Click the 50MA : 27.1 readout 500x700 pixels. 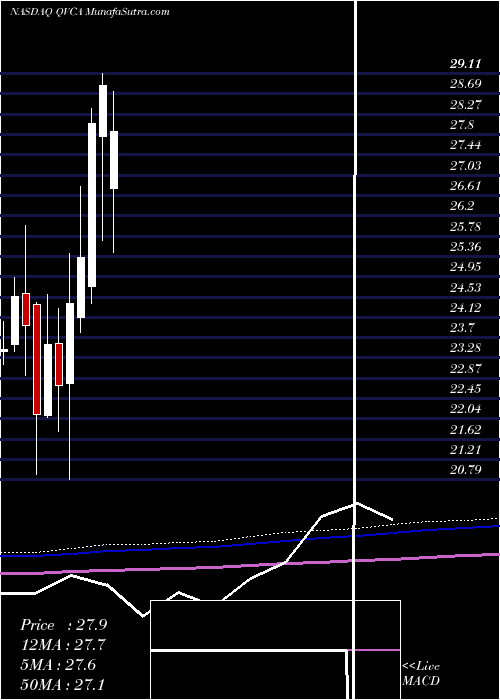tap(63, 684)
